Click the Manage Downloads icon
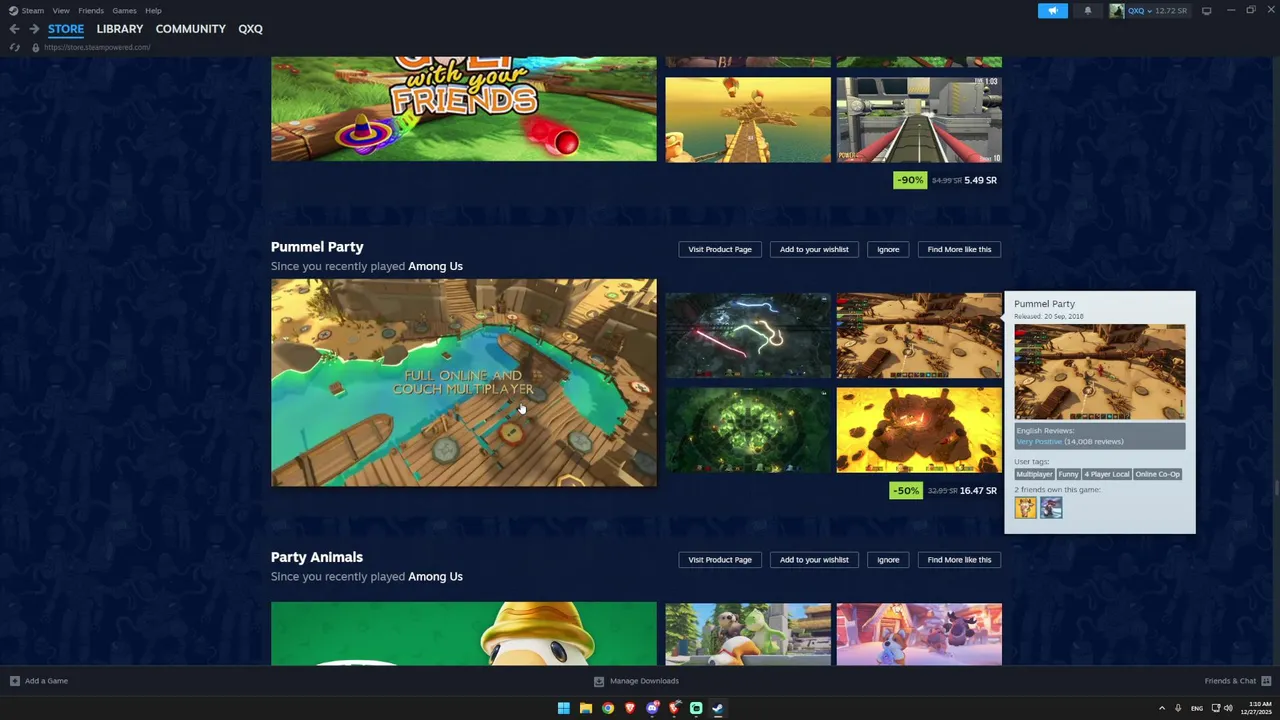 (x=599, y=681)
